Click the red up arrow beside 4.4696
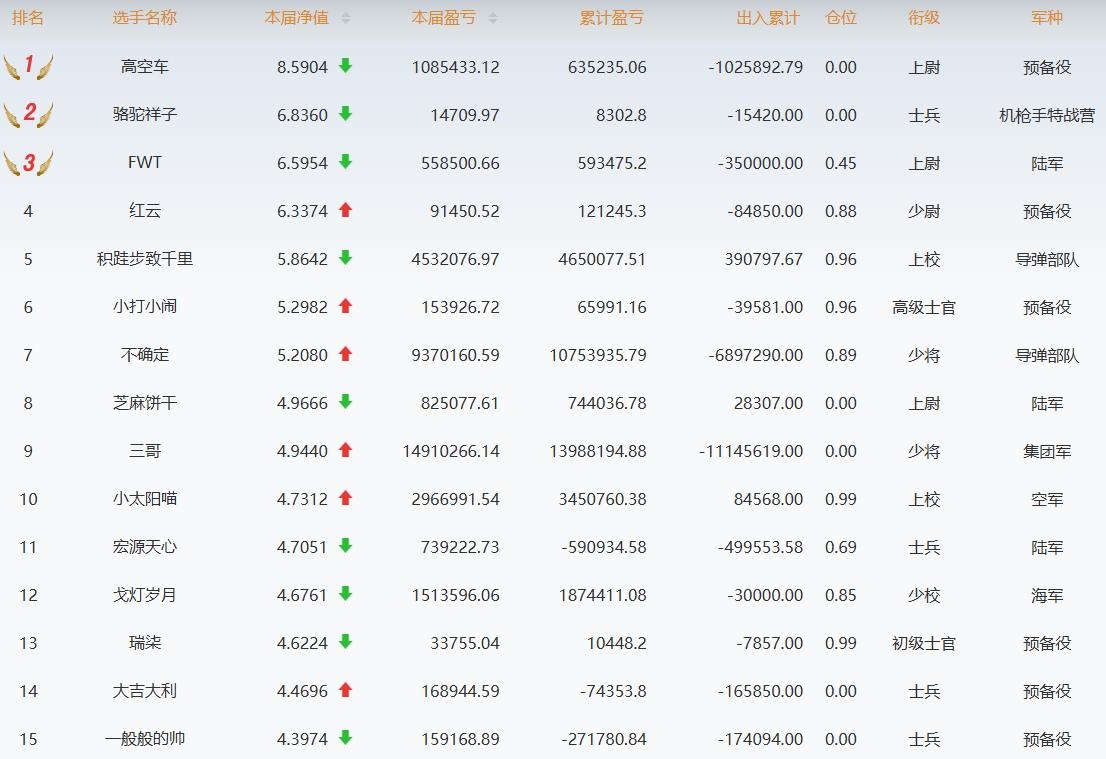1106x759 pixels. (346, 690)
